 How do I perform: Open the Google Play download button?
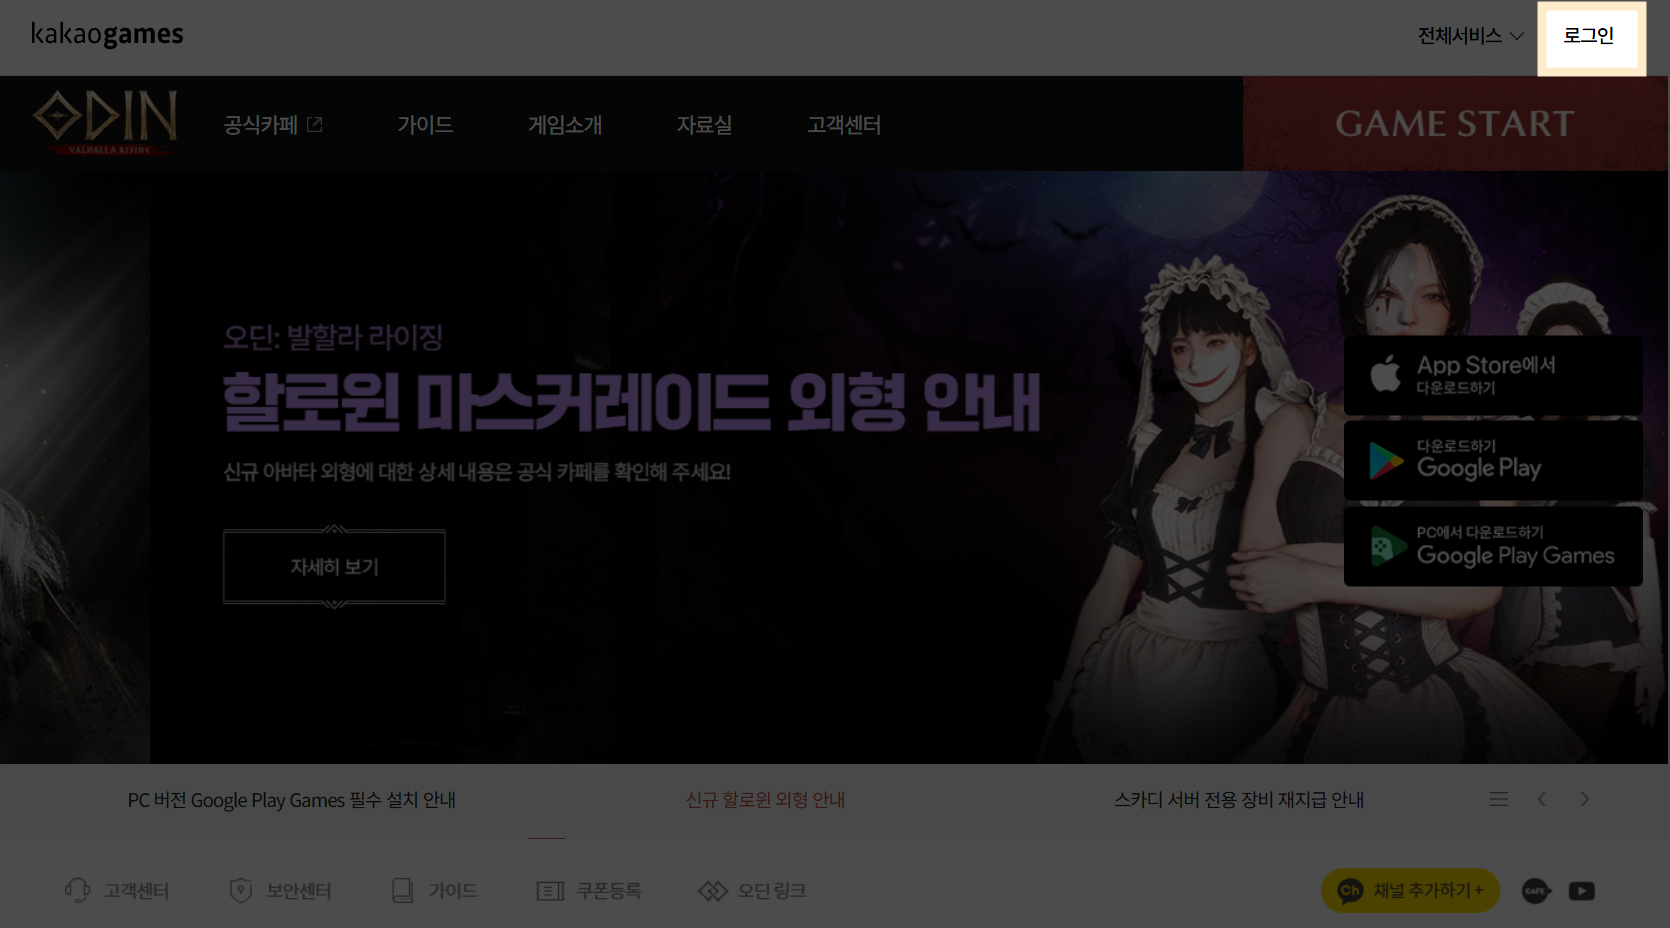pos(1493,460)
